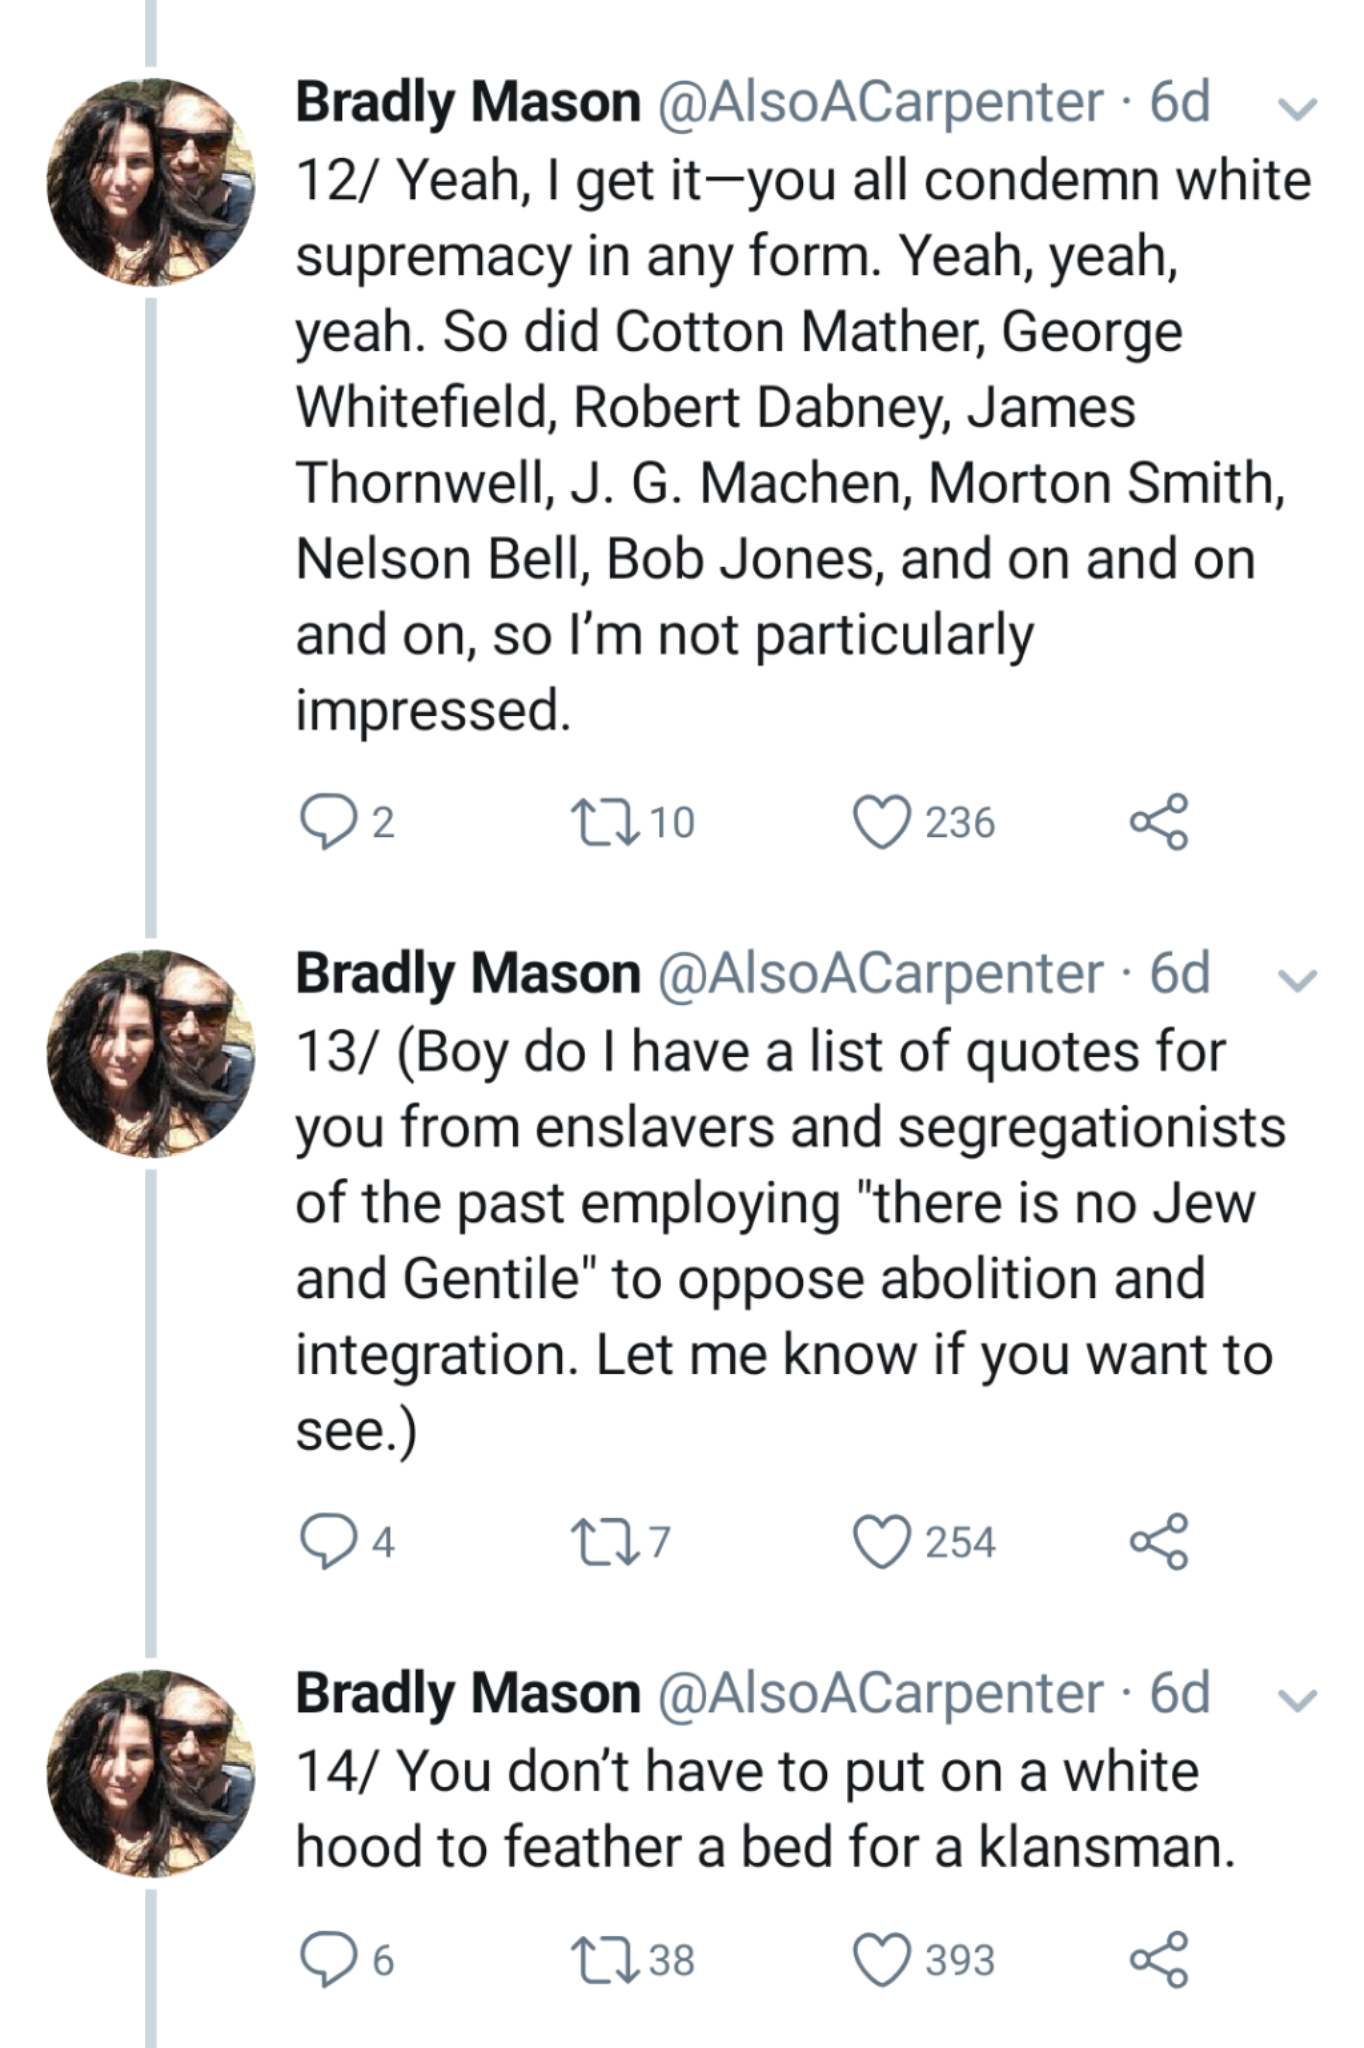View profile photo beside tweet 12
This screenshot has width=1364, height=2048.
(x=150, y=183)
